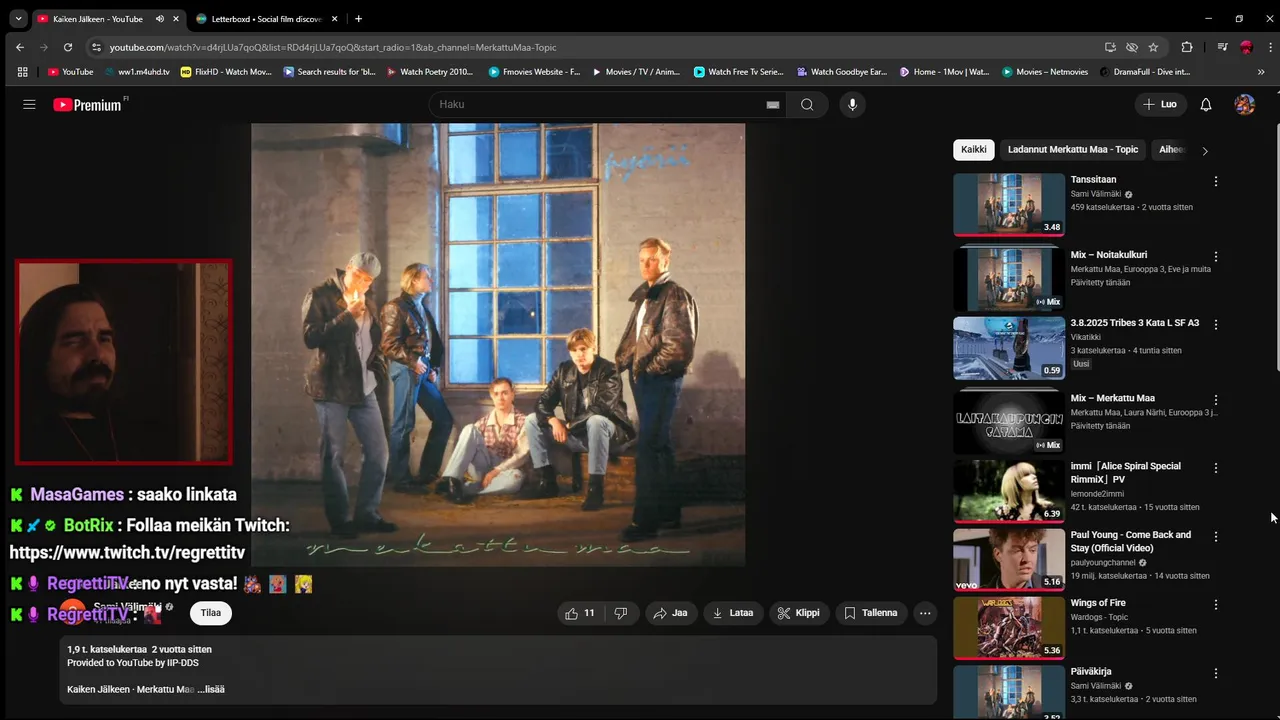The image size is (1280, 720).
Task: Share the video via Jaa
Action: click(x=670, y=613)
